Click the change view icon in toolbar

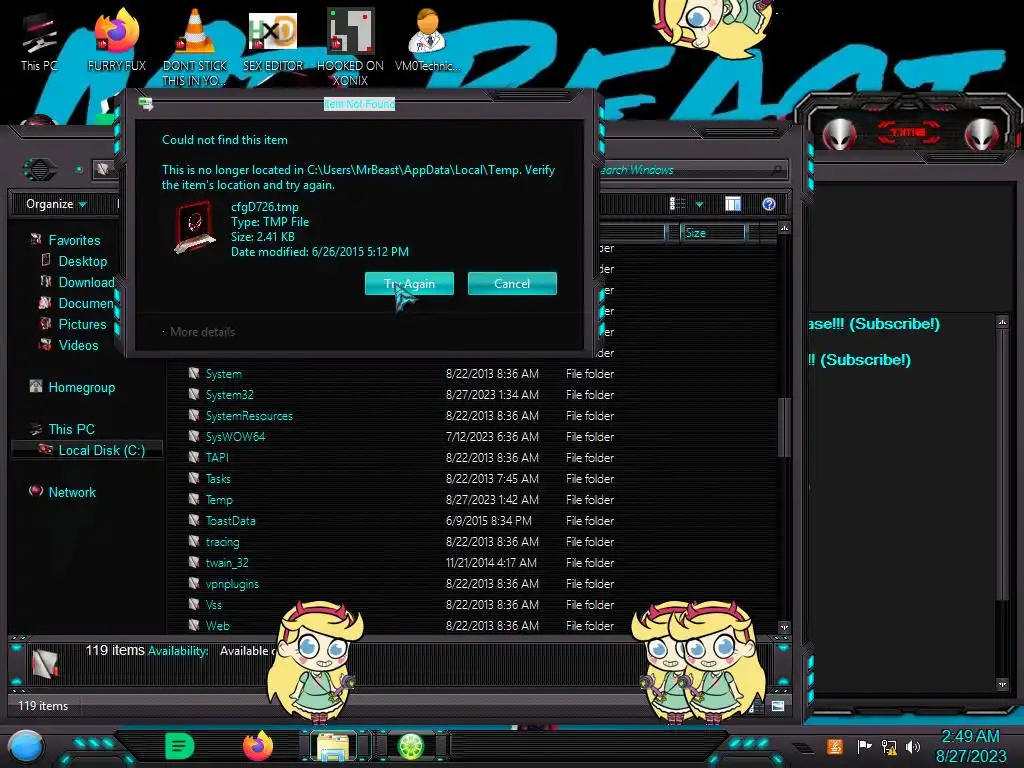coord(677,204)
